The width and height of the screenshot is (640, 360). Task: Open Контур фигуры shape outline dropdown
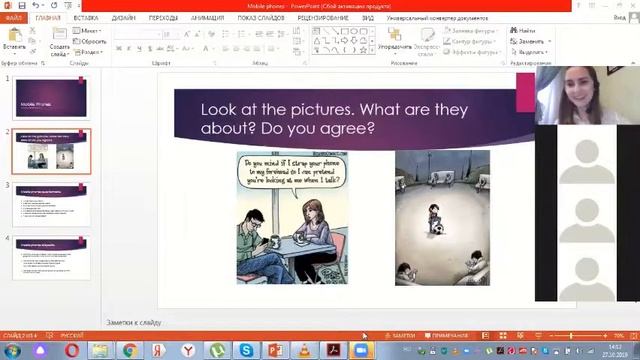(x=469, y=41)
